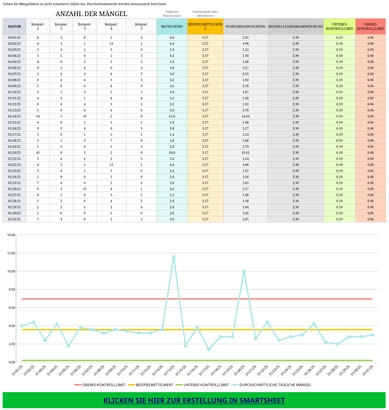
Task: Click 'Durchschnittliche tägliche Mängel' legend entry
Action: click(271, 385)
